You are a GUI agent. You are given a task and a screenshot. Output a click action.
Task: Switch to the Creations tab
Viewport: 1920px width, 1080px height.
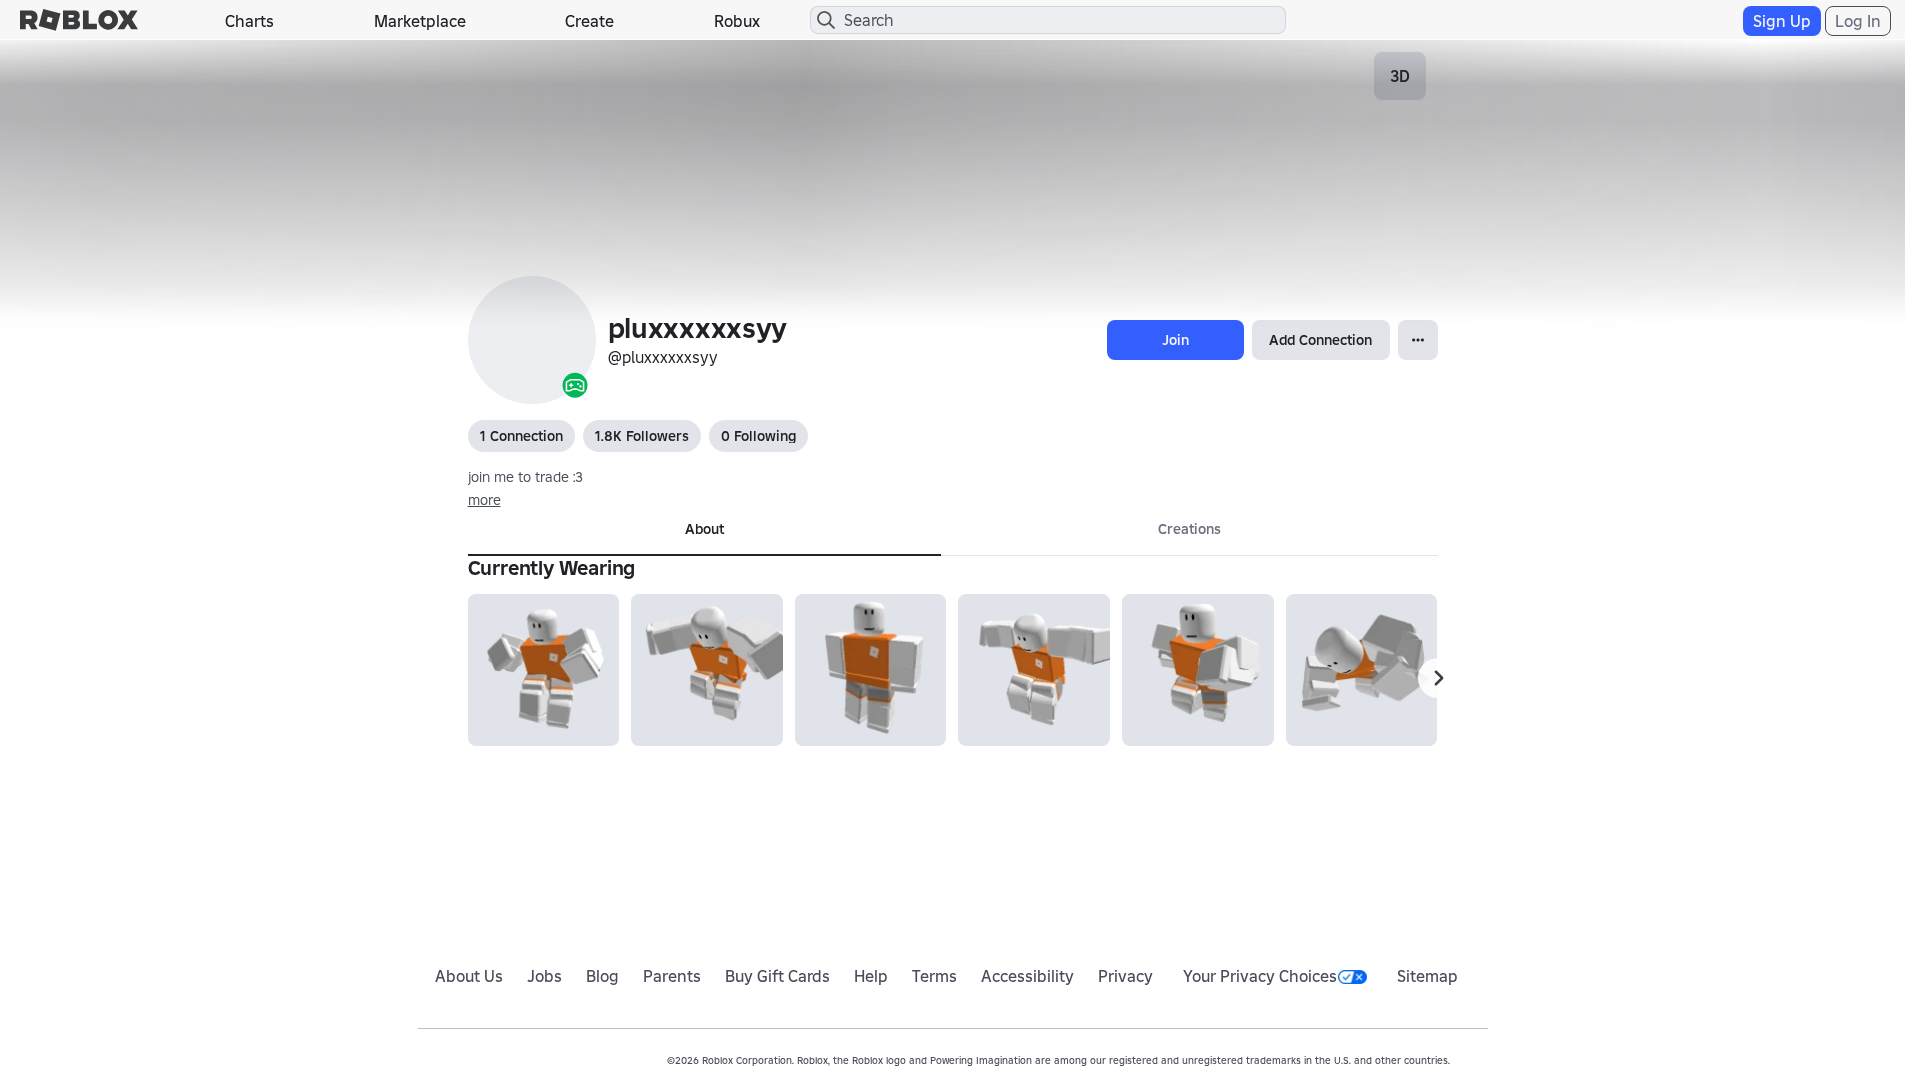1189,530
